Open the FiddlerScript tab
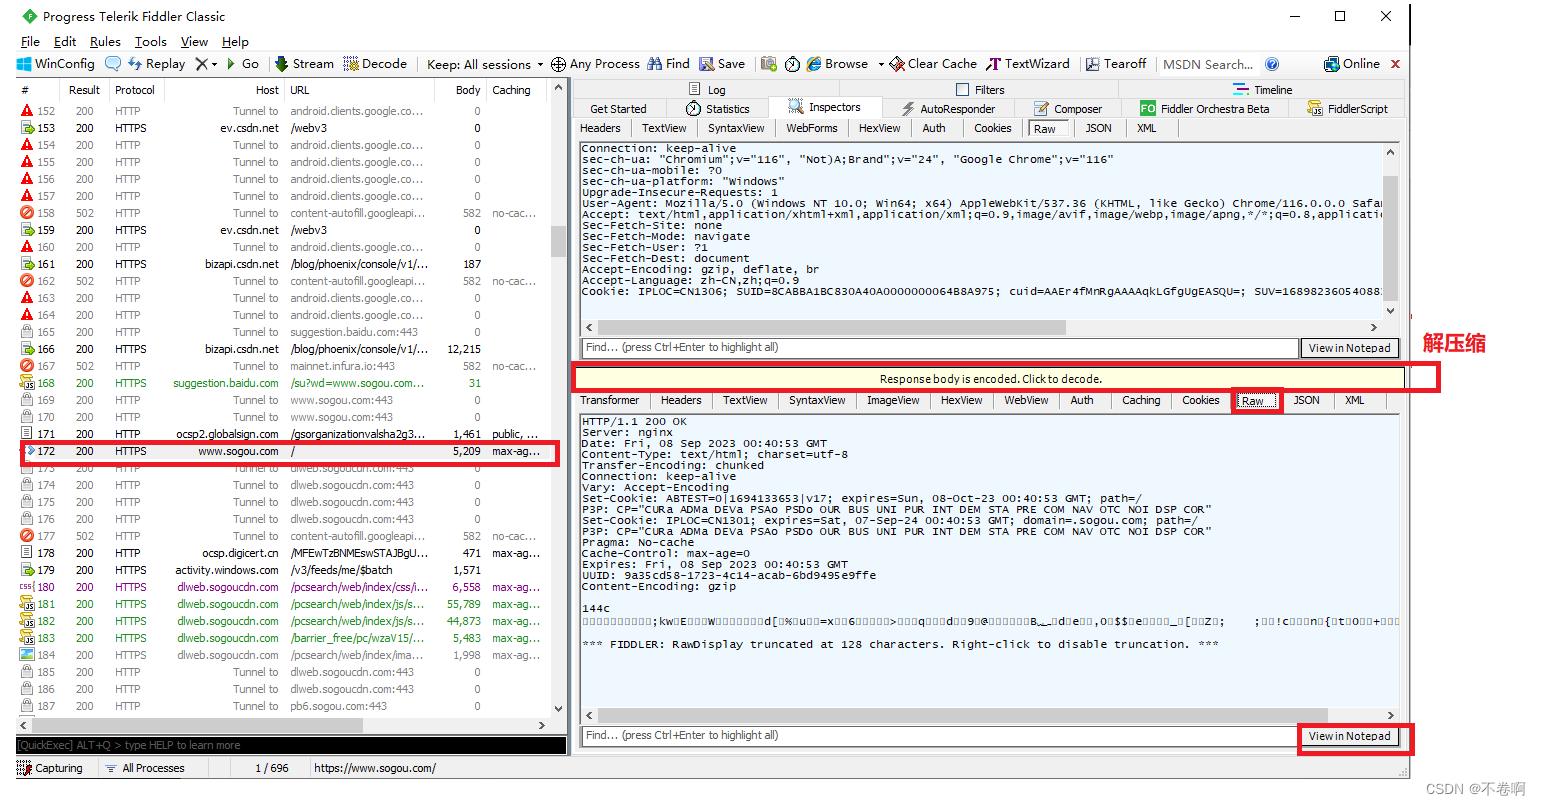The width and height of the screenshot is (1541, 805). [x=1348, y=109]
